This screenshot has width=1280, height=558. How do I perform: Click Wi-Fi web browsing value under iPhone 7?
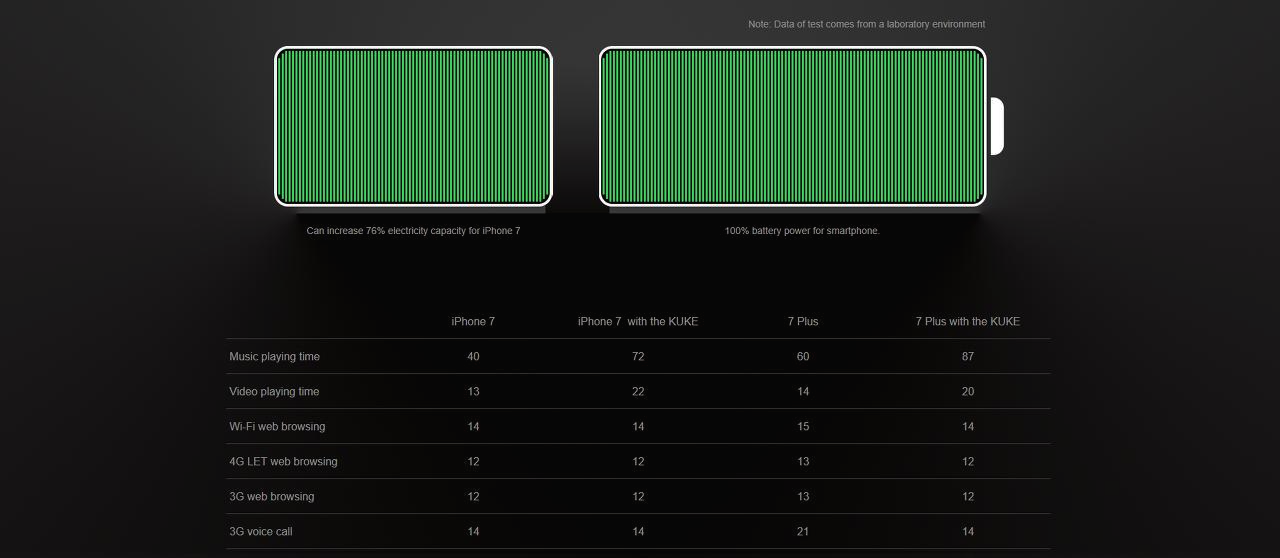473,426
